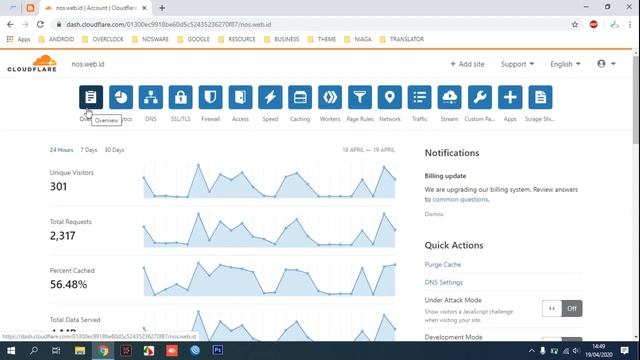
Task: Dismiss the billing update notification
Action: click(433, 214)
